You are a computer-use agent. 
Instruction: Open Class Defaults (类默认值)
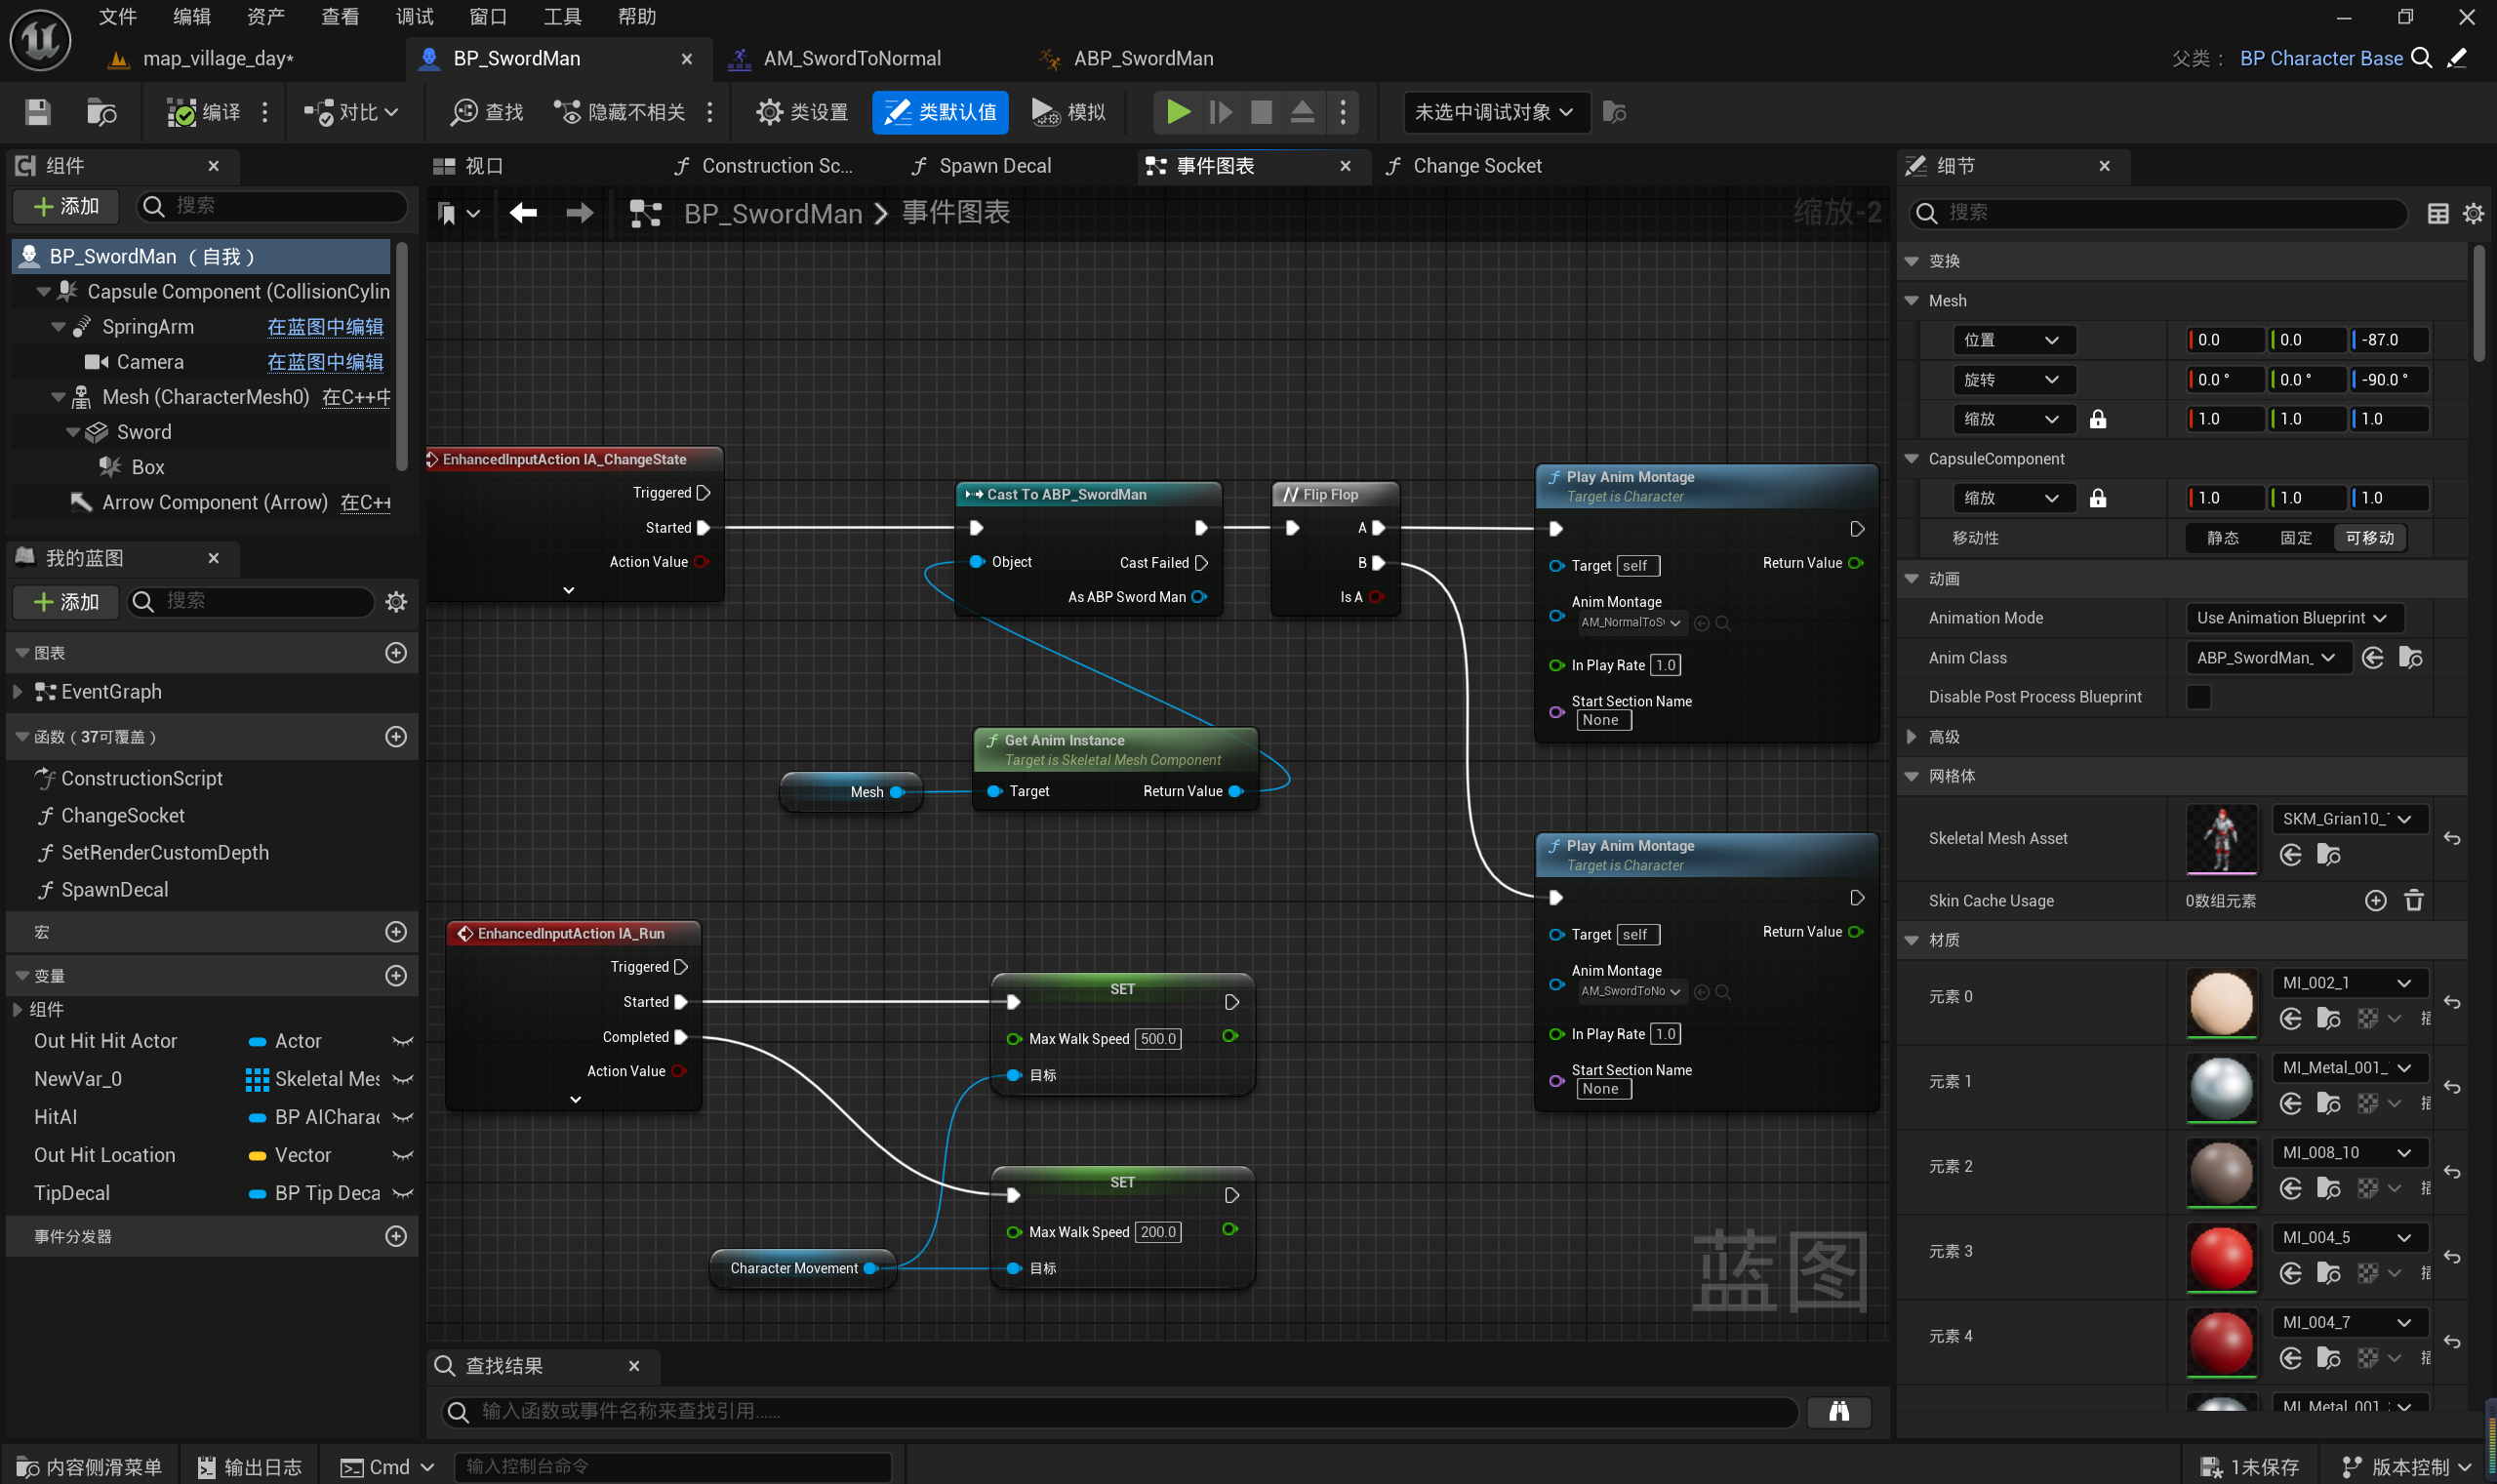click(x=940, y=112)
